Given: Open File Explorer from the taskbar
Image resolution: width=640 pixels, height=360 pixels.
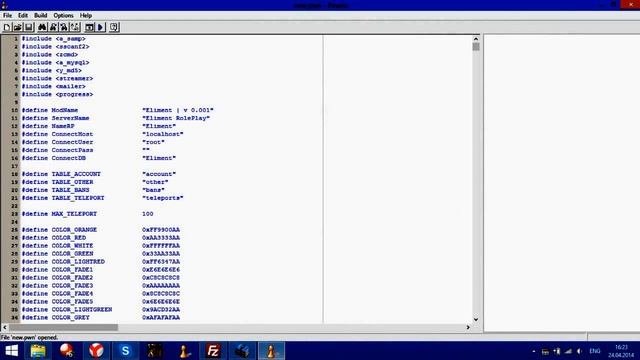Looking at the screenshot, I should point(38,351).
